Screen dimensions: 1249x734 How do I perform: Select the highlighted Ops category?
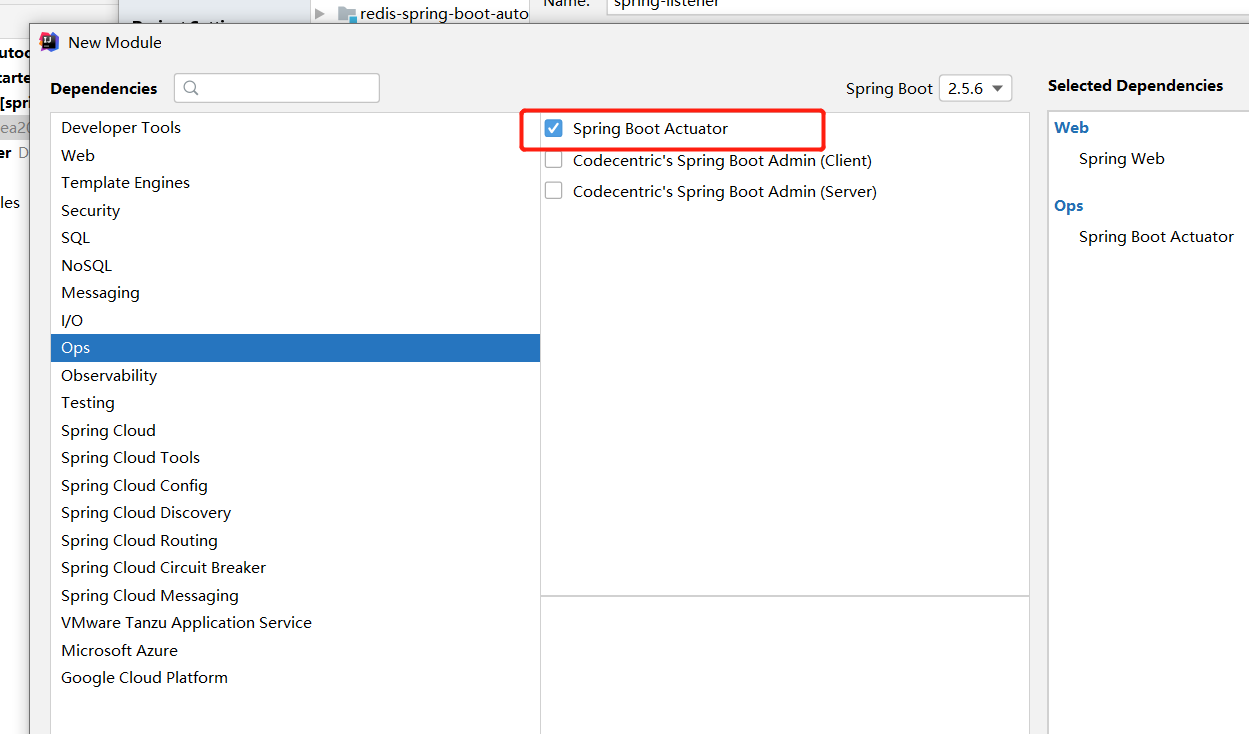(x=295, y=348)
